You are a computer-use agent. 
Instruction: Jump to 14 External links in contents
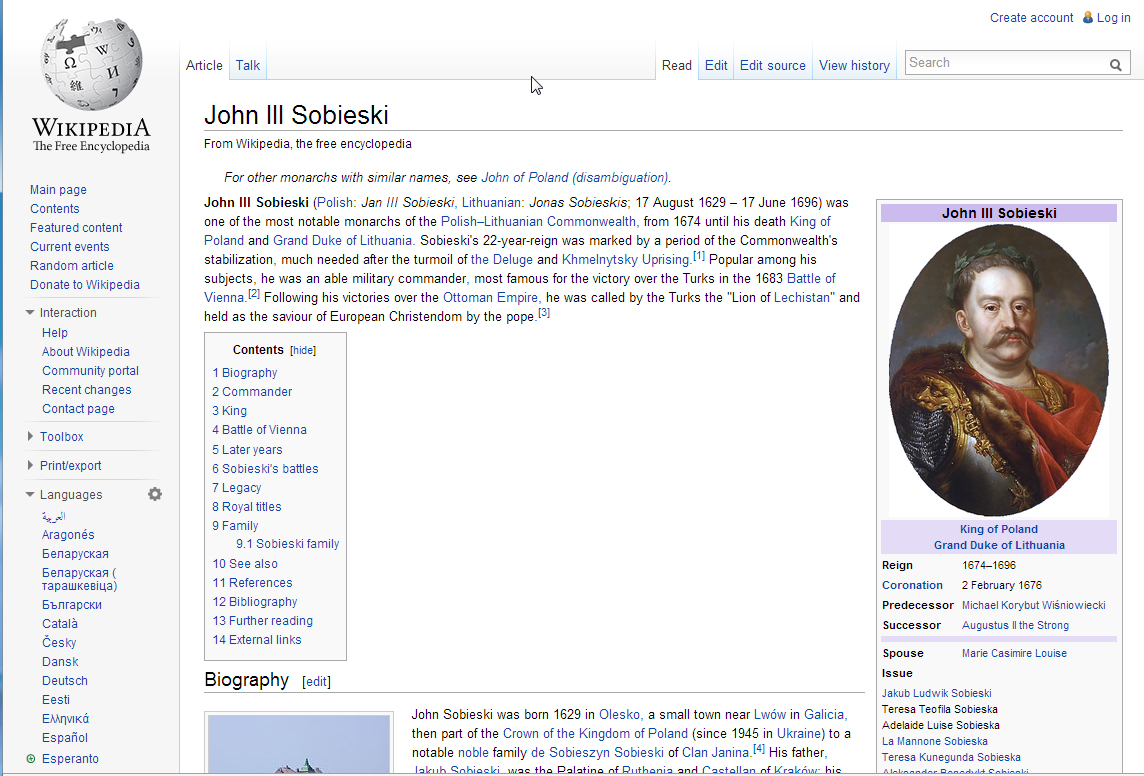[257, 640]
